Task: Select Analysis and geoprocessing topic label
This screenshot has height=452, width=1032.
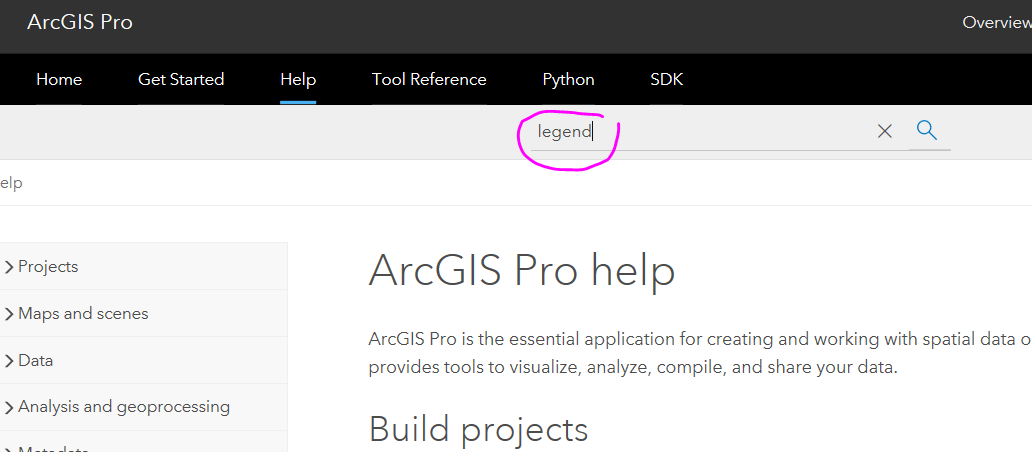Action: click(124, 407)
